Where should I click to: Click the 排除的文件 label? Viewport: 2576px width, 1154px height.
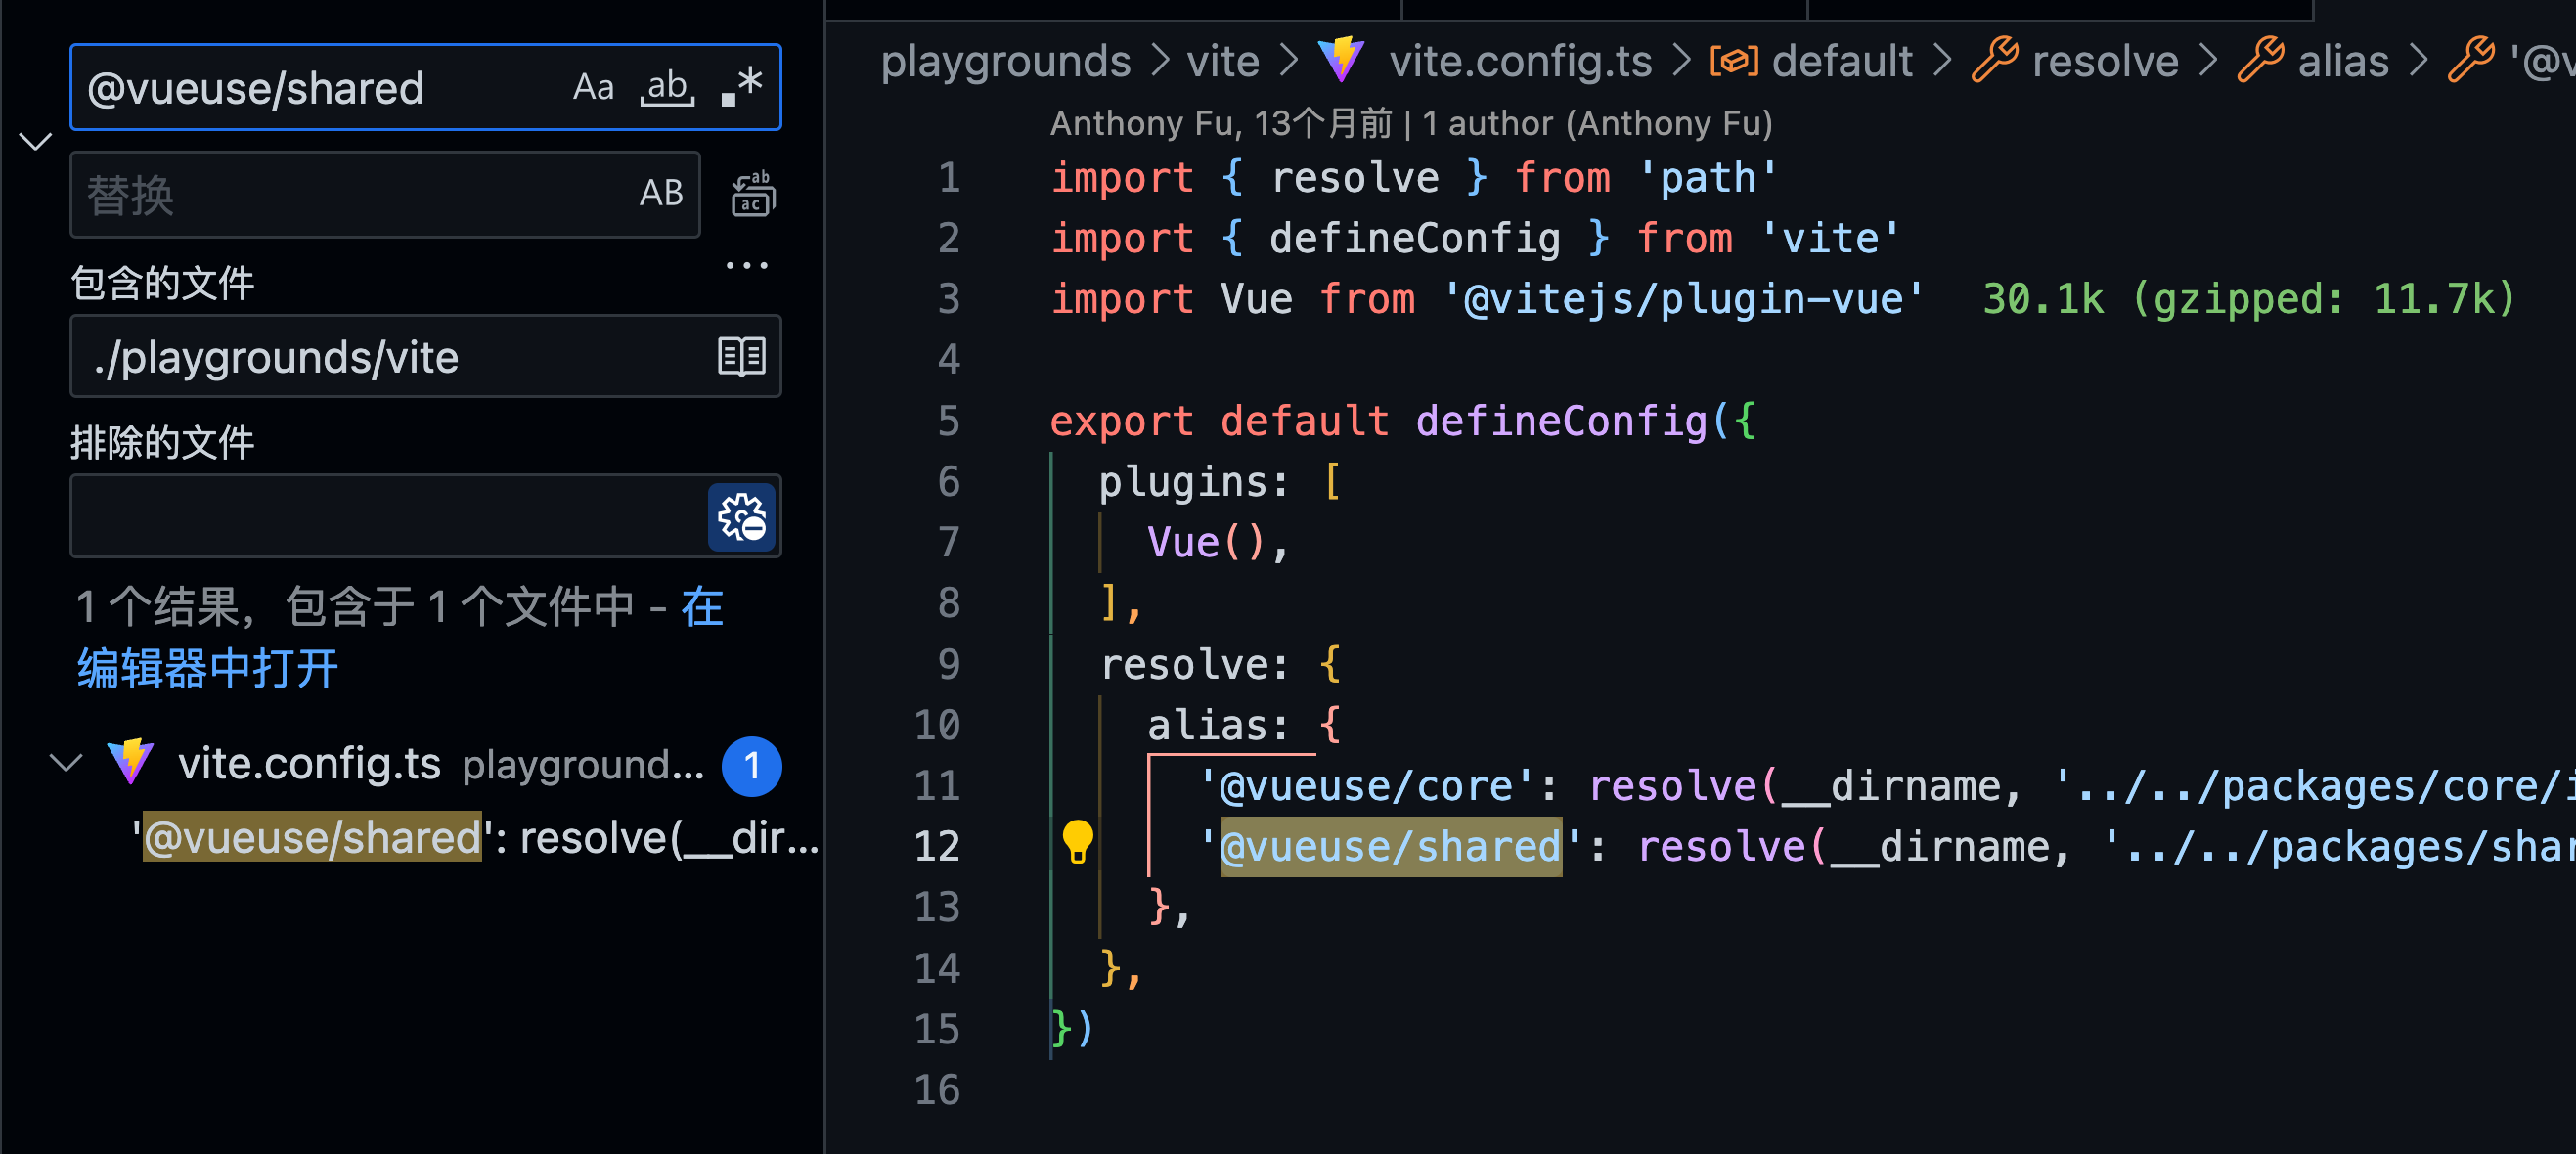[x=162, y=441]
